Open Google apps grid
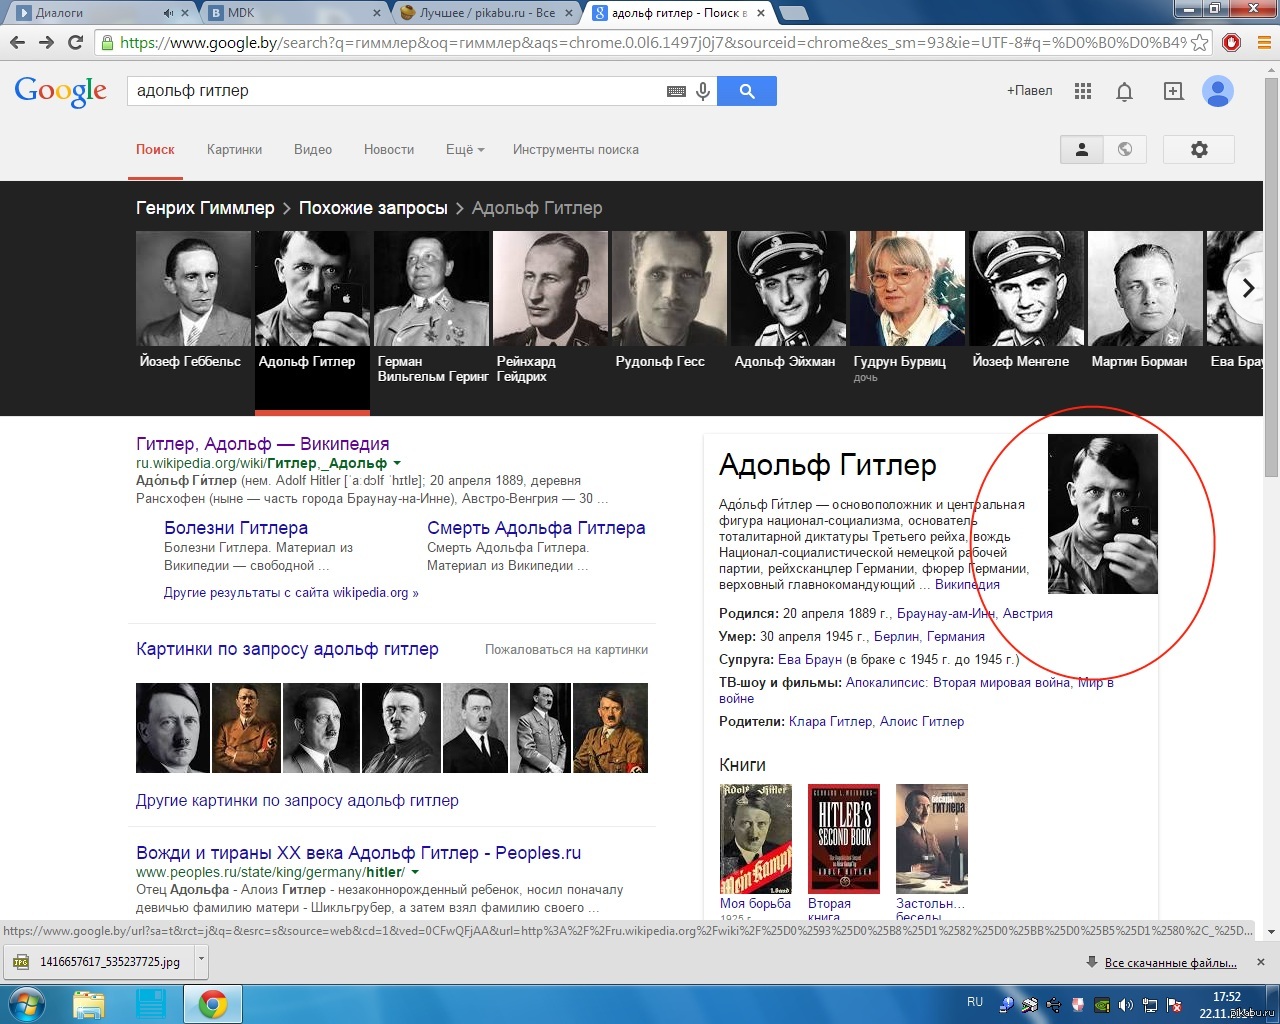 coord(1082,91)
